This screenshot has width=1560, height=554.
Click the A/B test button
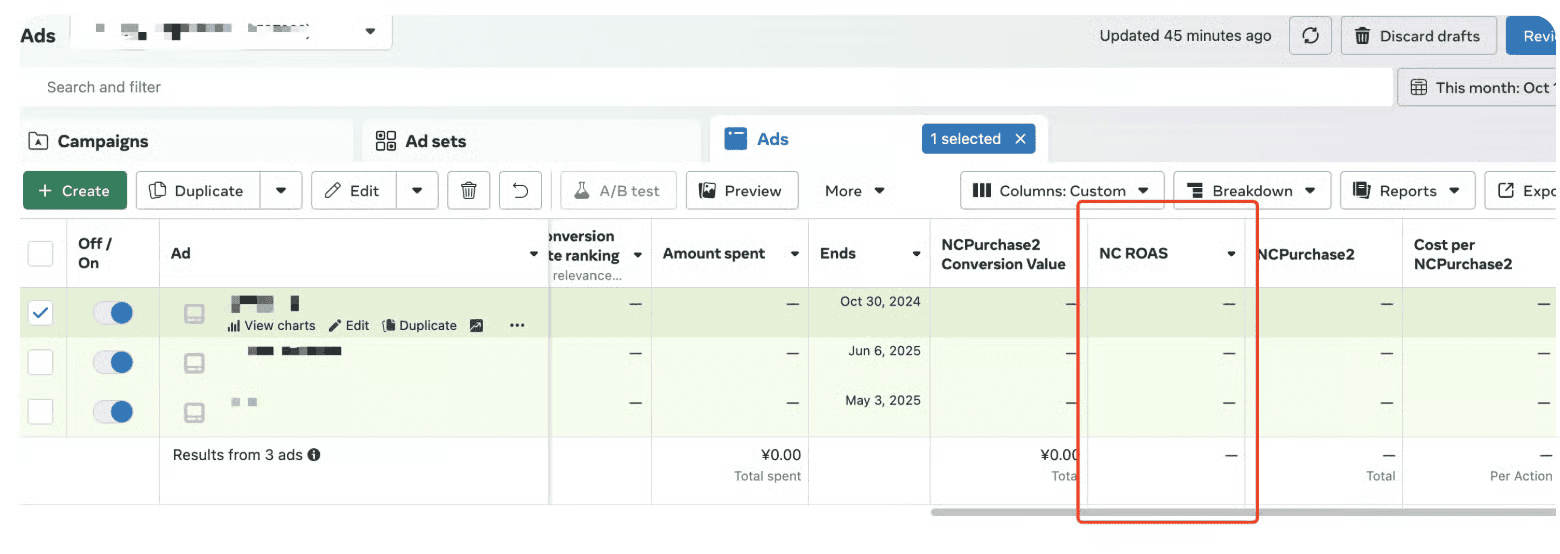click(x=619, y=190)
